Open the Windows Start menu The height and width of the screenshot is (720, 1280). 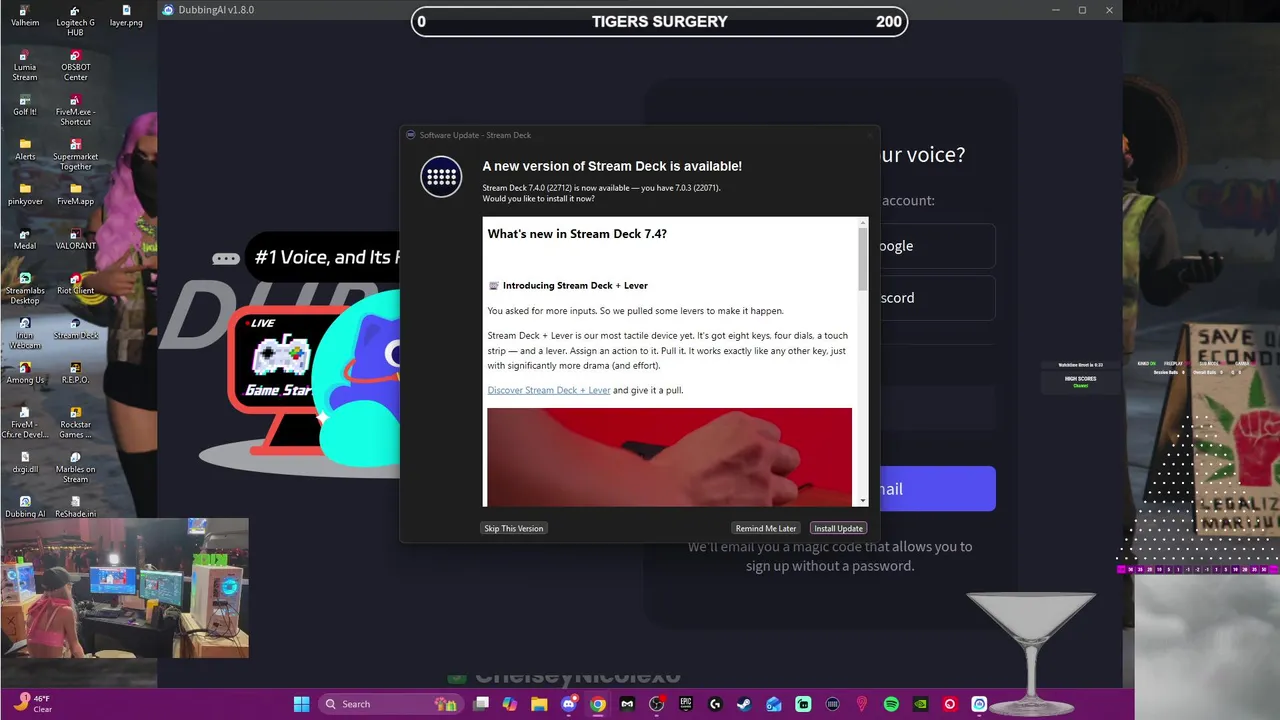point(301,704)
